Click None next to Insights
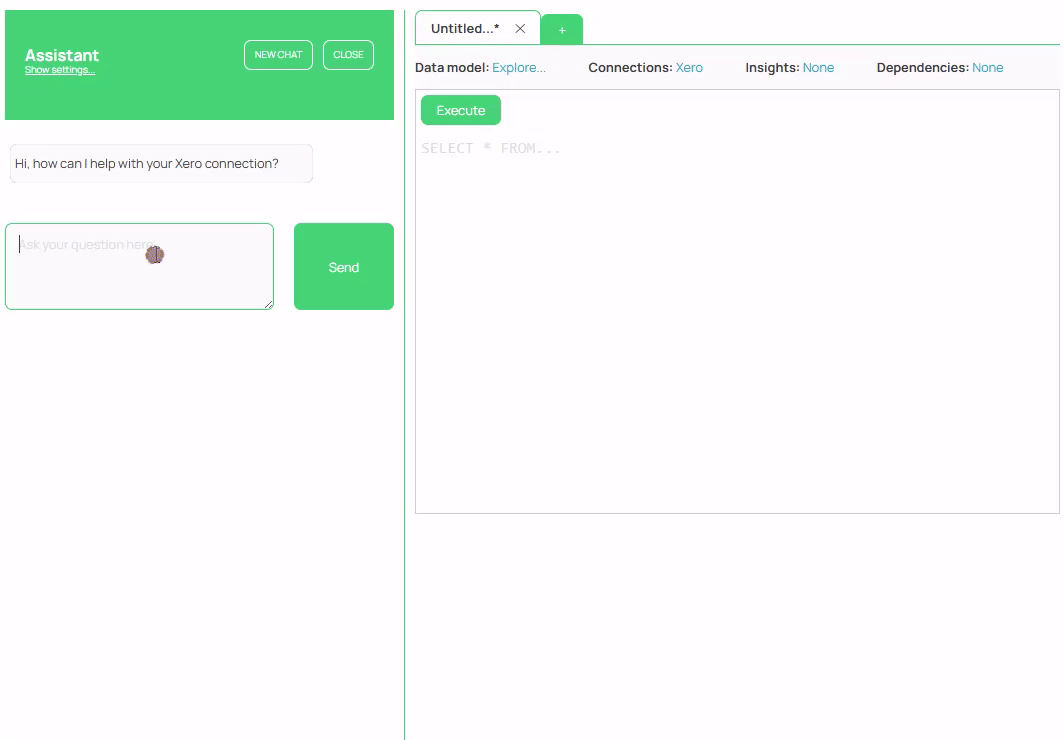This screenshot has height=740, width=1064. [x=819, y=67]
